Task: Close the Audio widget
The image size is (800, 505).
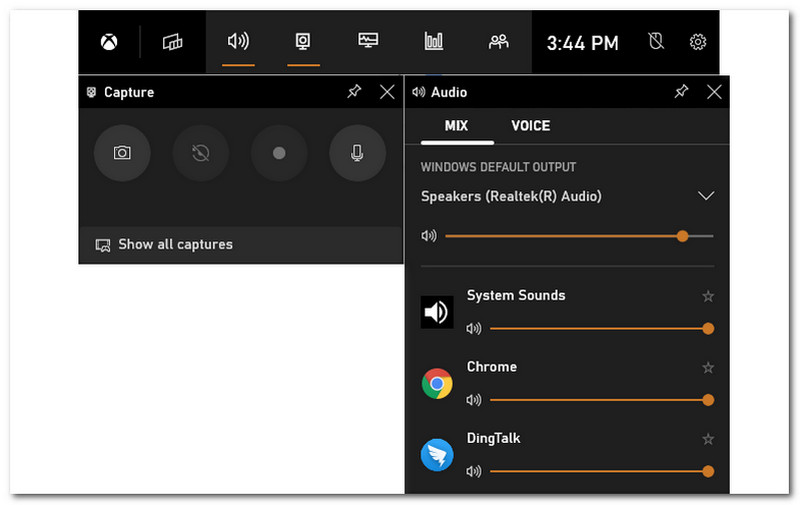Action: [714, 92]
